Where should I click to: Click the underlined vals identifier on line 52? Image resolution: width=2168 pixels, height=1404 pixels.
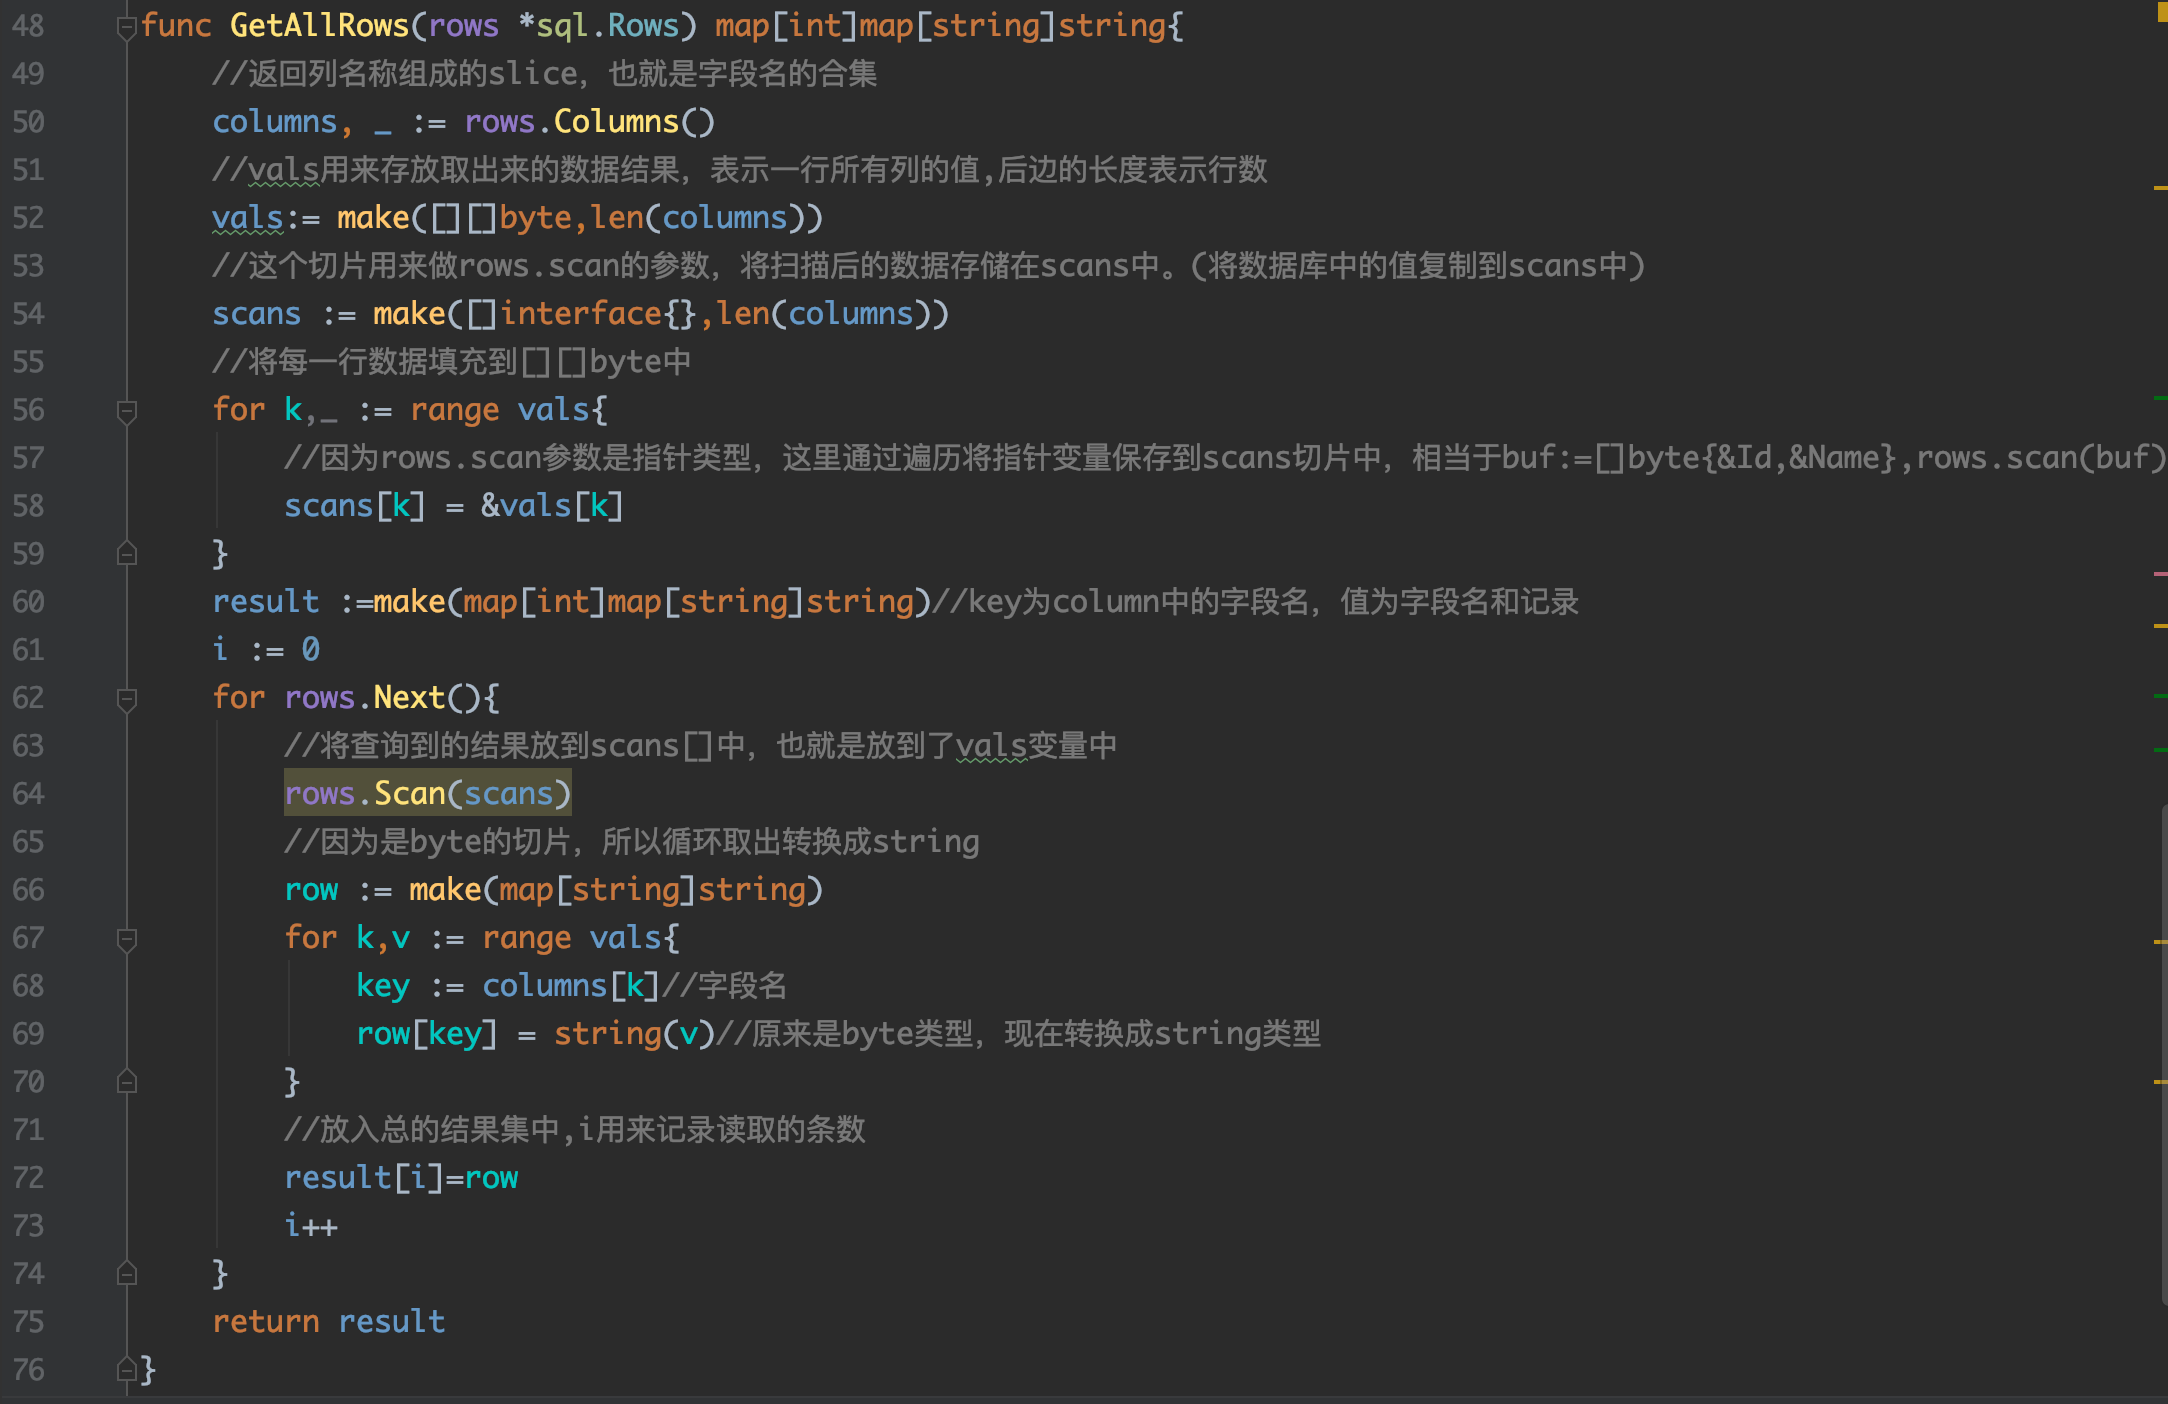247,217
